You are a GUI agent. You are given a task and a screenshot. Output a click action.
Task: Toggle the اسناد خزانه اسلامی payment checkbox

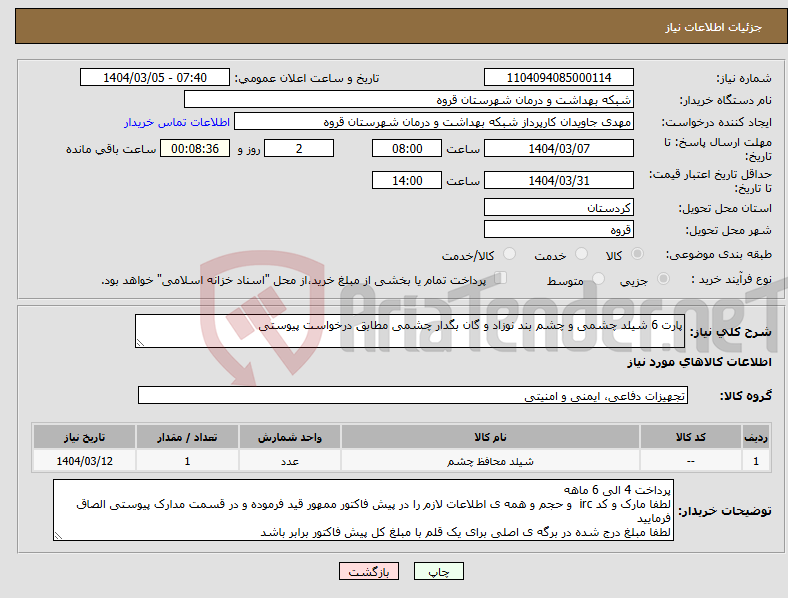pos(501,278)
